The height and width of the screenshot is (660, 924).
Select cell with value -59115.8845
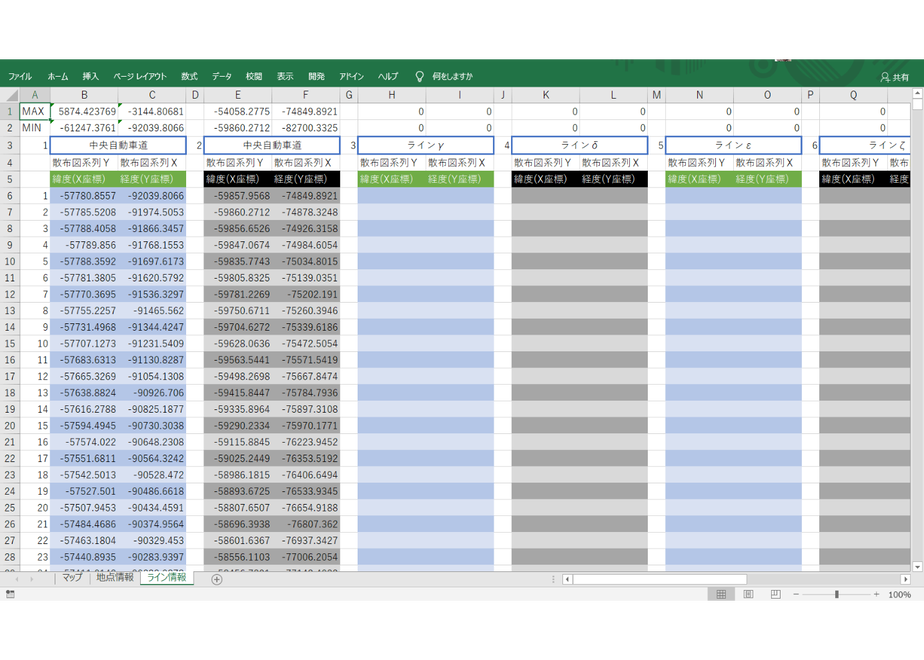tap(238, 442)
